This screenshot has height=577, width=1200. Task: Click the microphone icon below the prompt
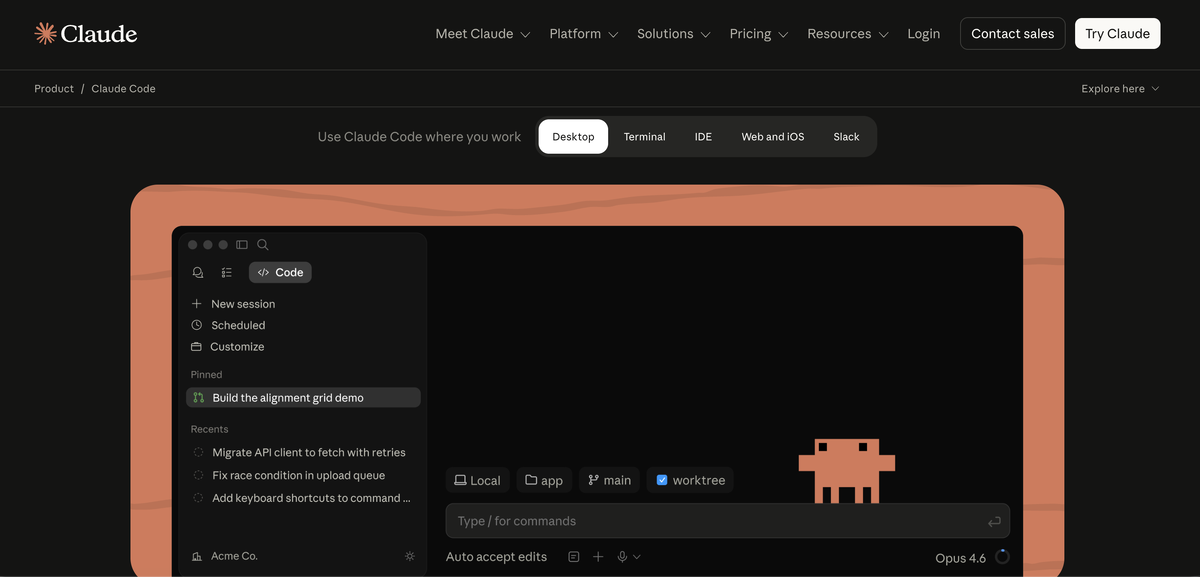coord(622,557)
